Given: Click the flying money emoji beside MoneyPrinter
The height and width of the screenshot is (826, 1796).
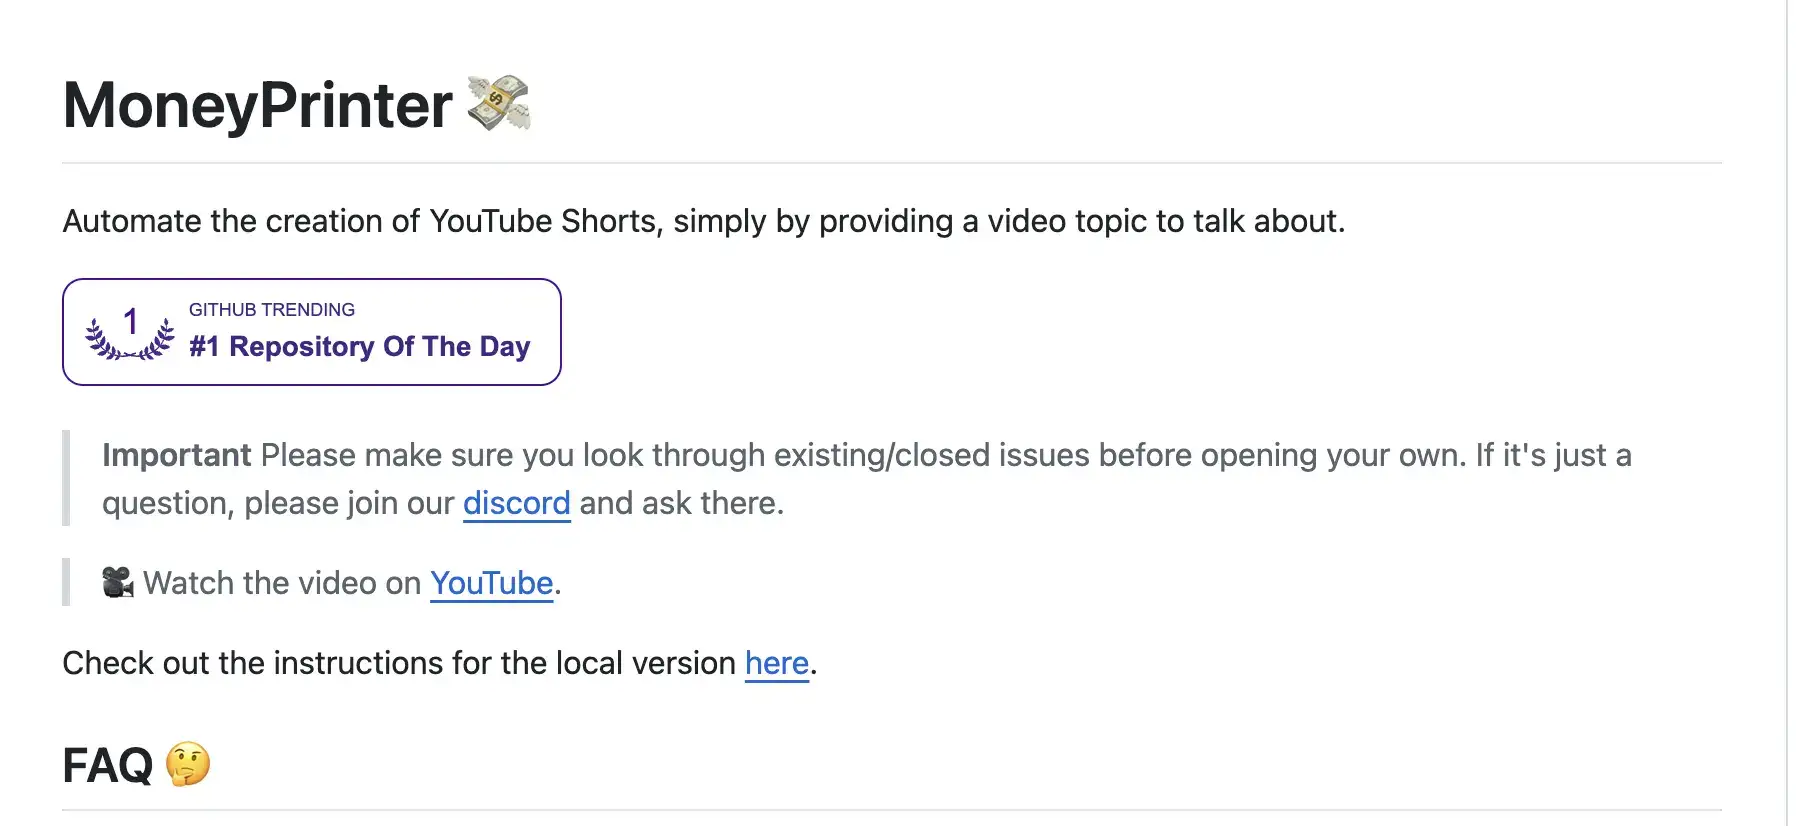Looking at the screenshot, I should coord(499,103).
